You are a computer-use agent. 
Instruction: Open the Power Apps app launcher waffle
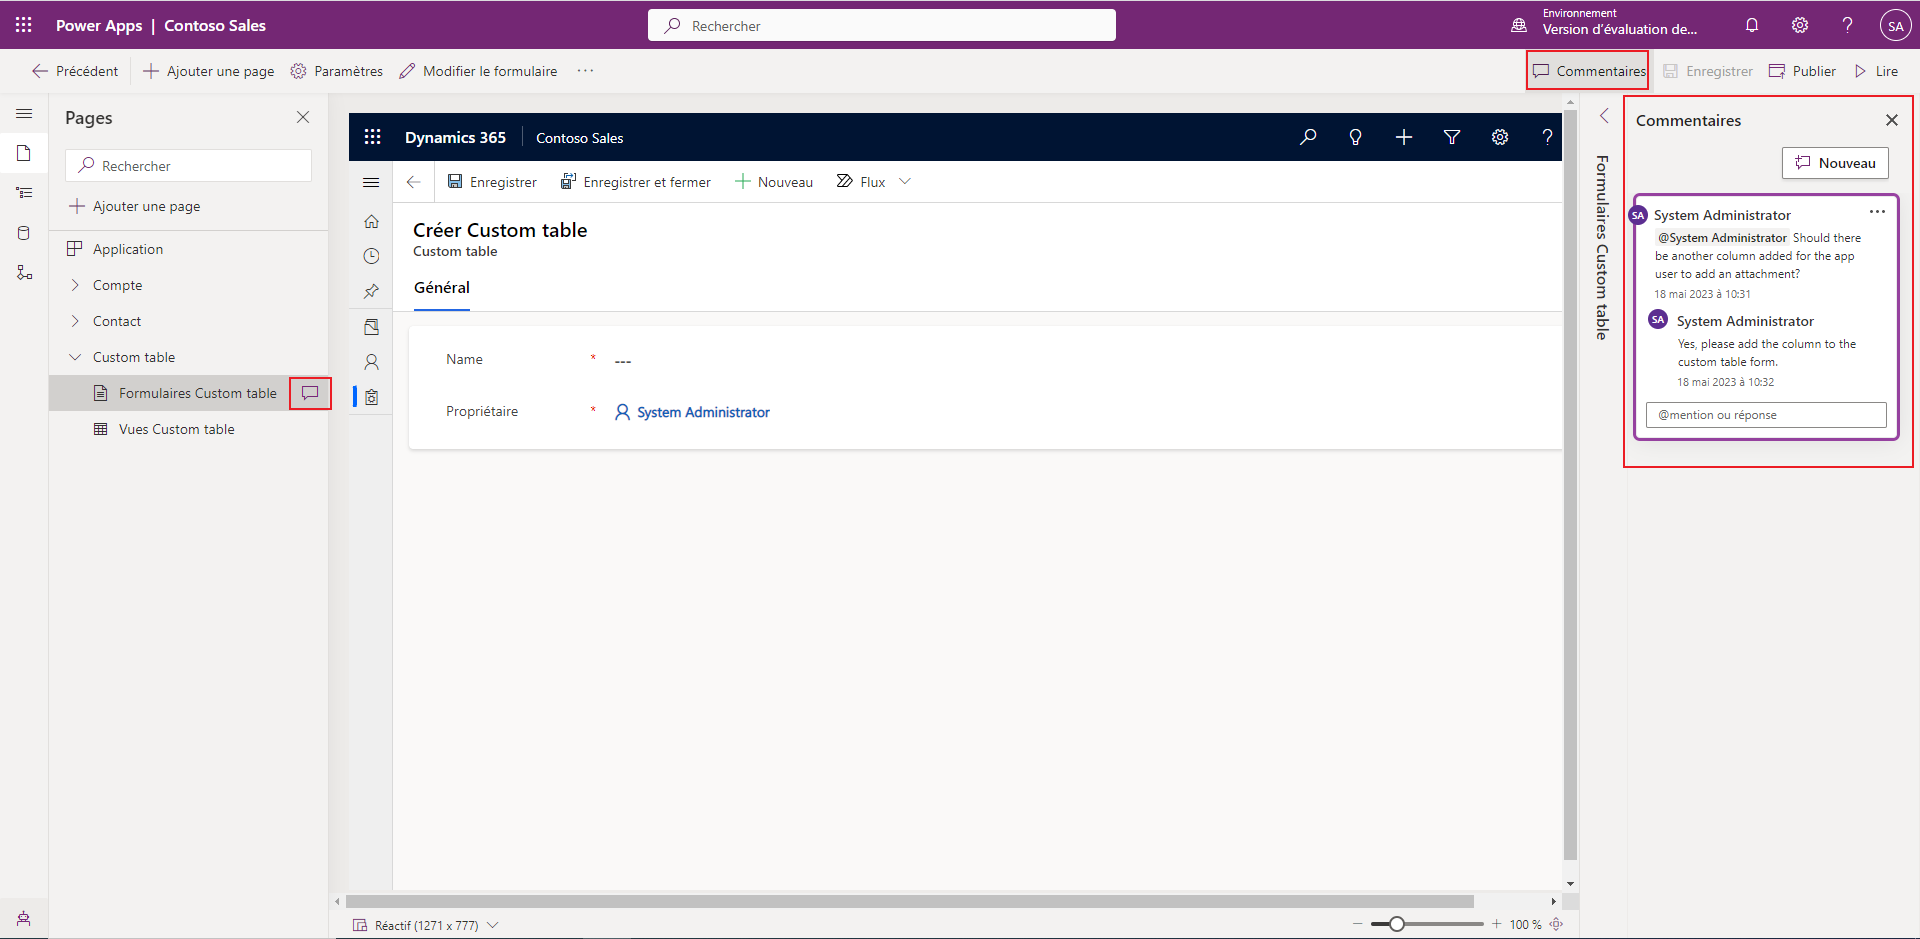click(24, 25)
